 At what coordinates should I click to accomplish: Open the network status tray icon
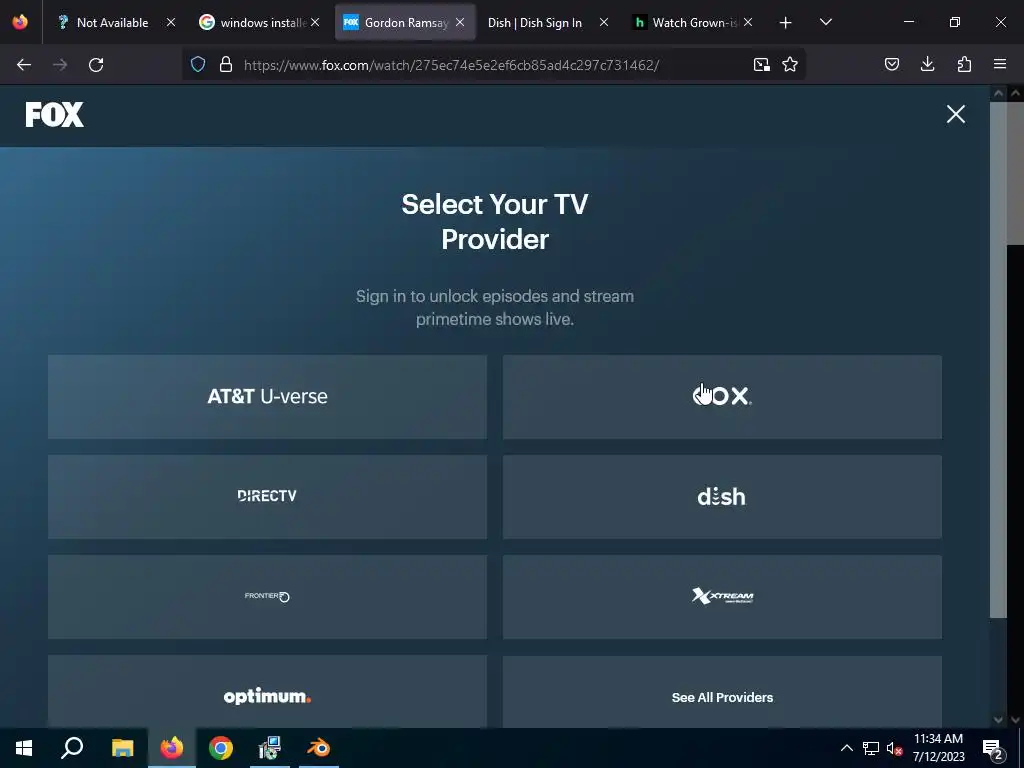871,748
